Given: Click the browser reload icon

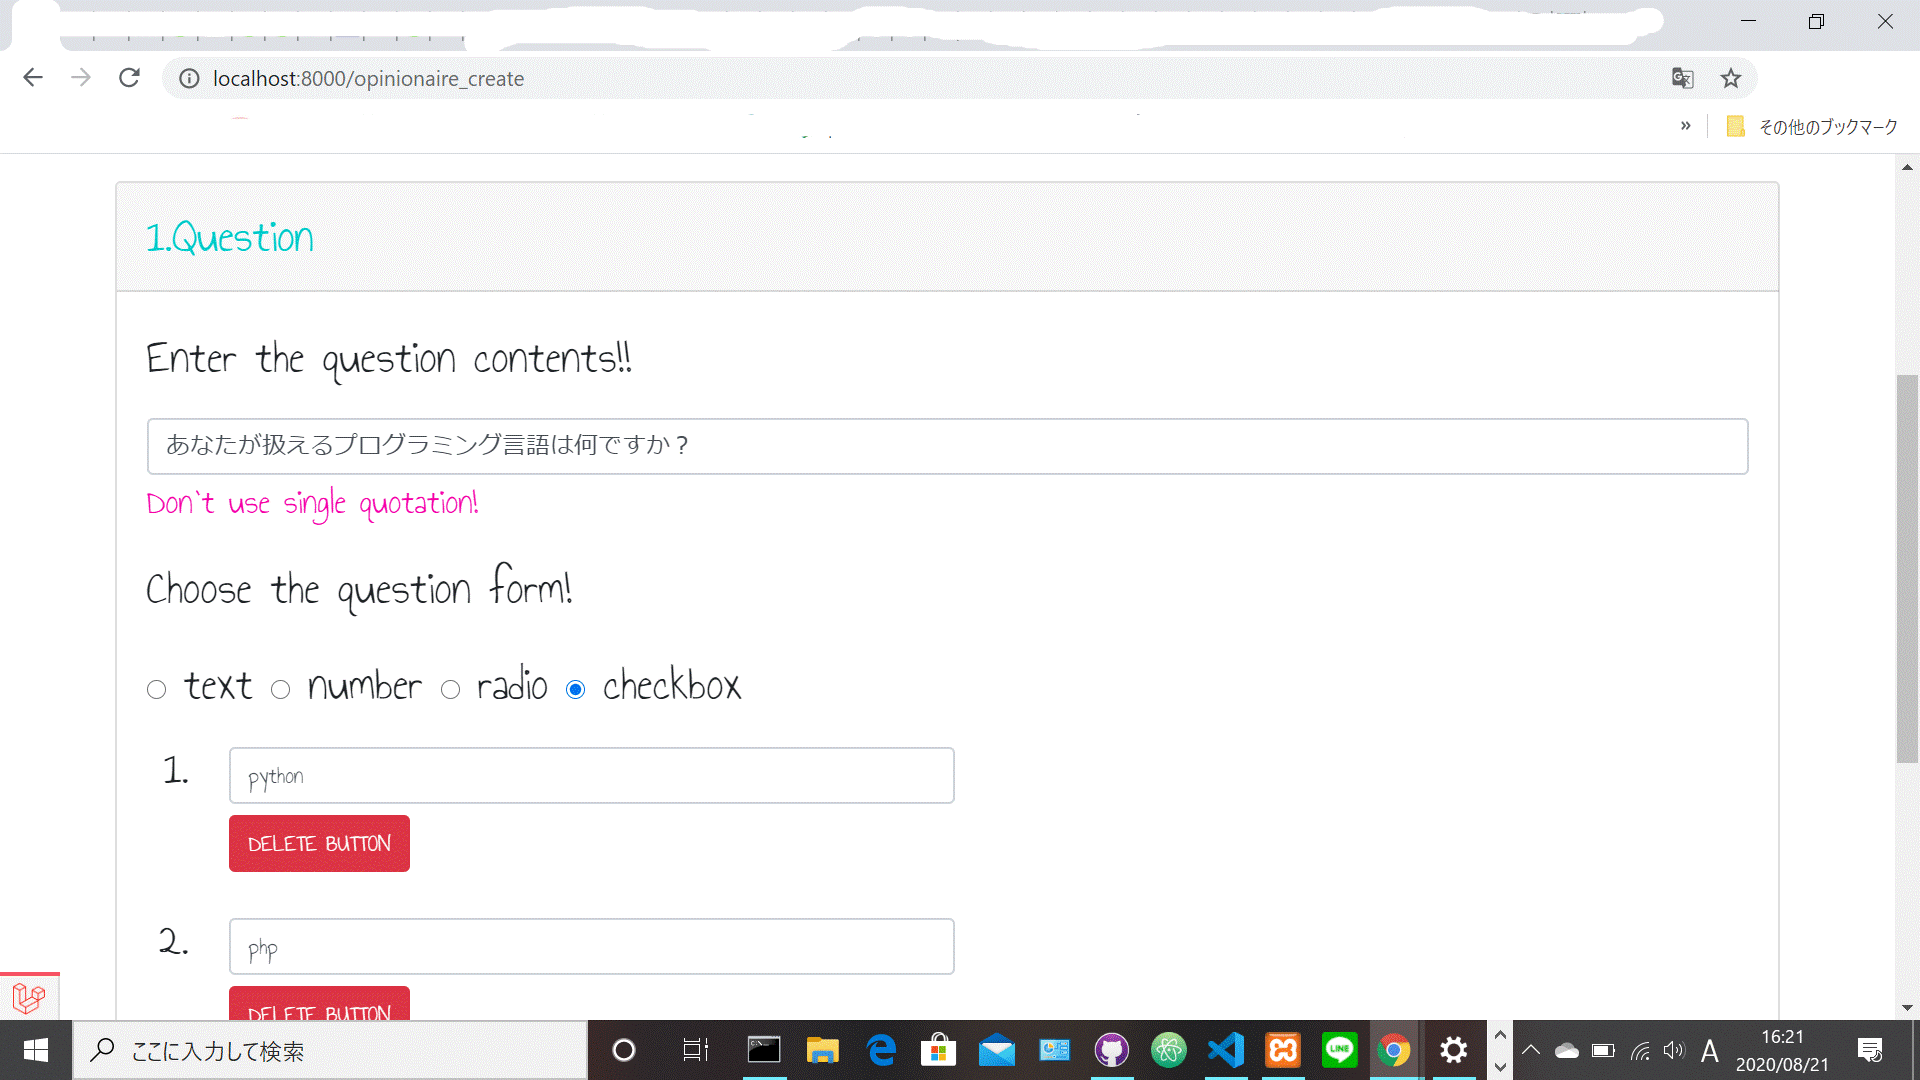Looking at the screenshot, I should click(129, 78).
